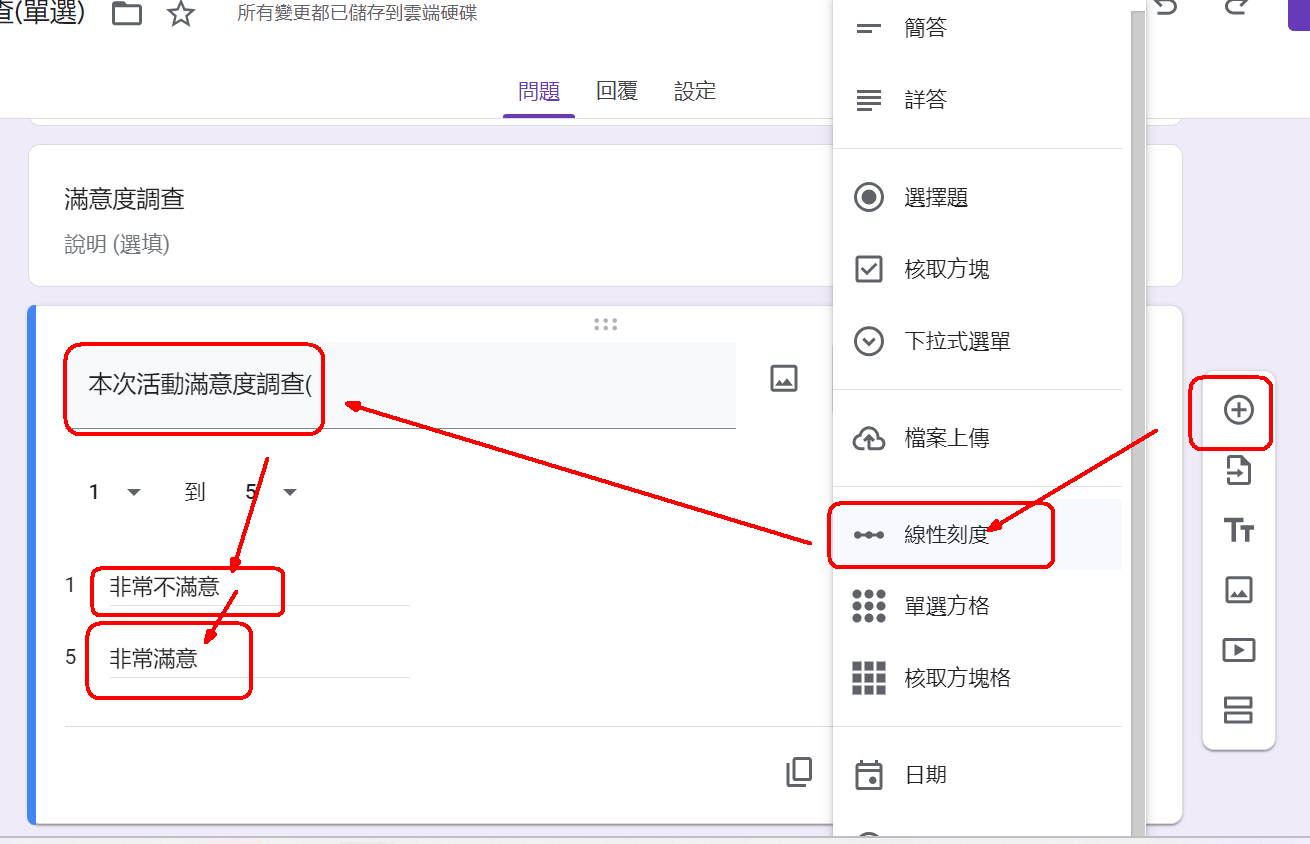Open the scale minimum value dropdown

[x=115, y=492]
